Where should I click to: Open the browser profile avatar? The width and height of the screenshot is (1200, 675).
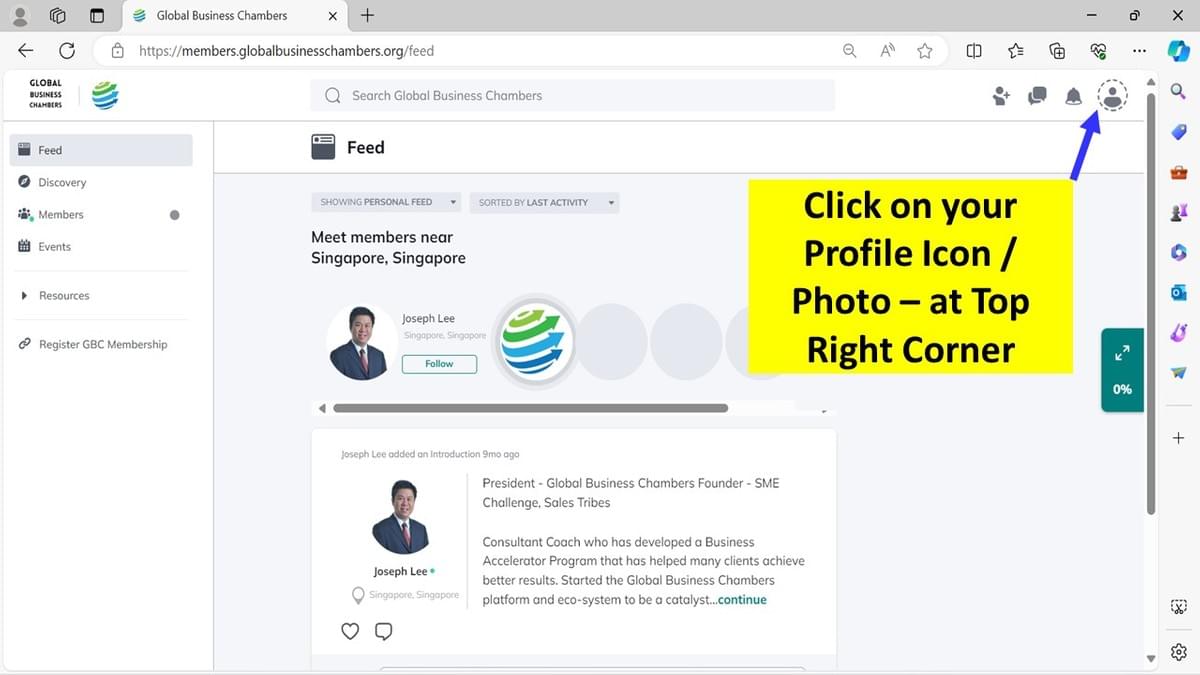[20, 16]
